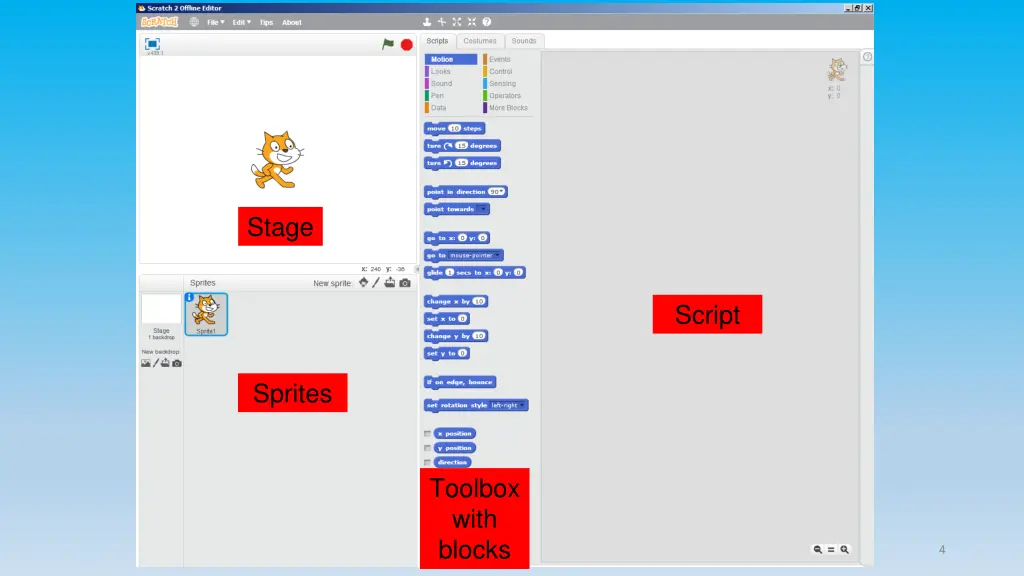Select the Delete tool in the toolbar

pyautogui.click(x=442, y=22)
